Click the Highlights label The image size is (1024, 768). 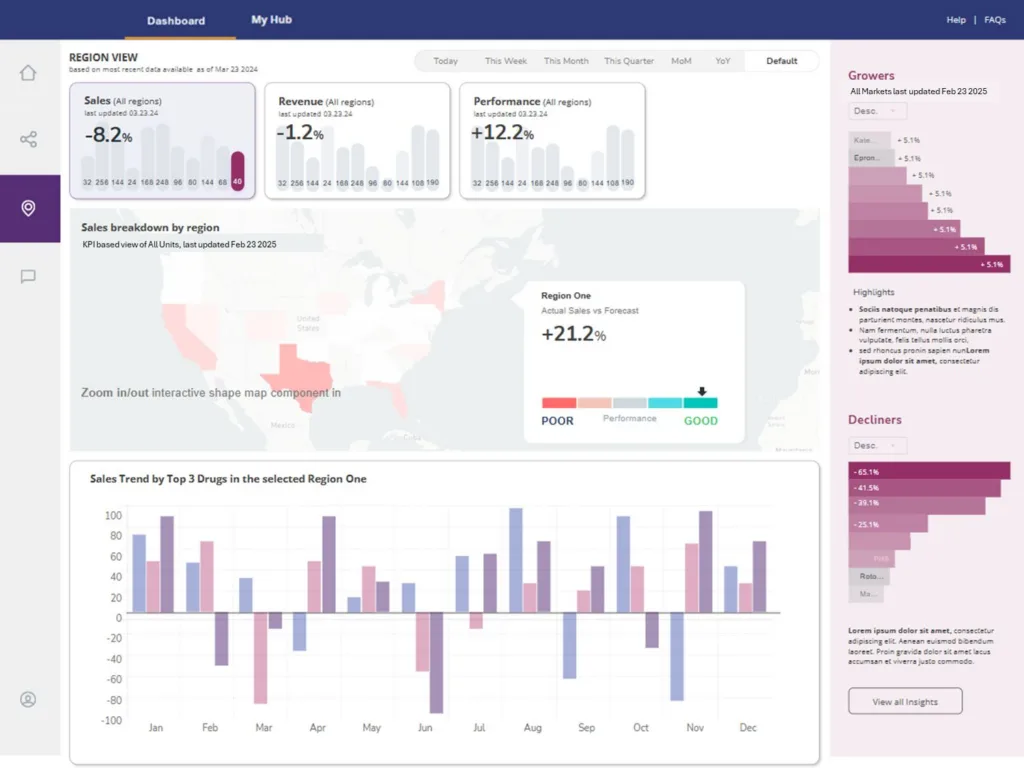[x=873, y=292]
